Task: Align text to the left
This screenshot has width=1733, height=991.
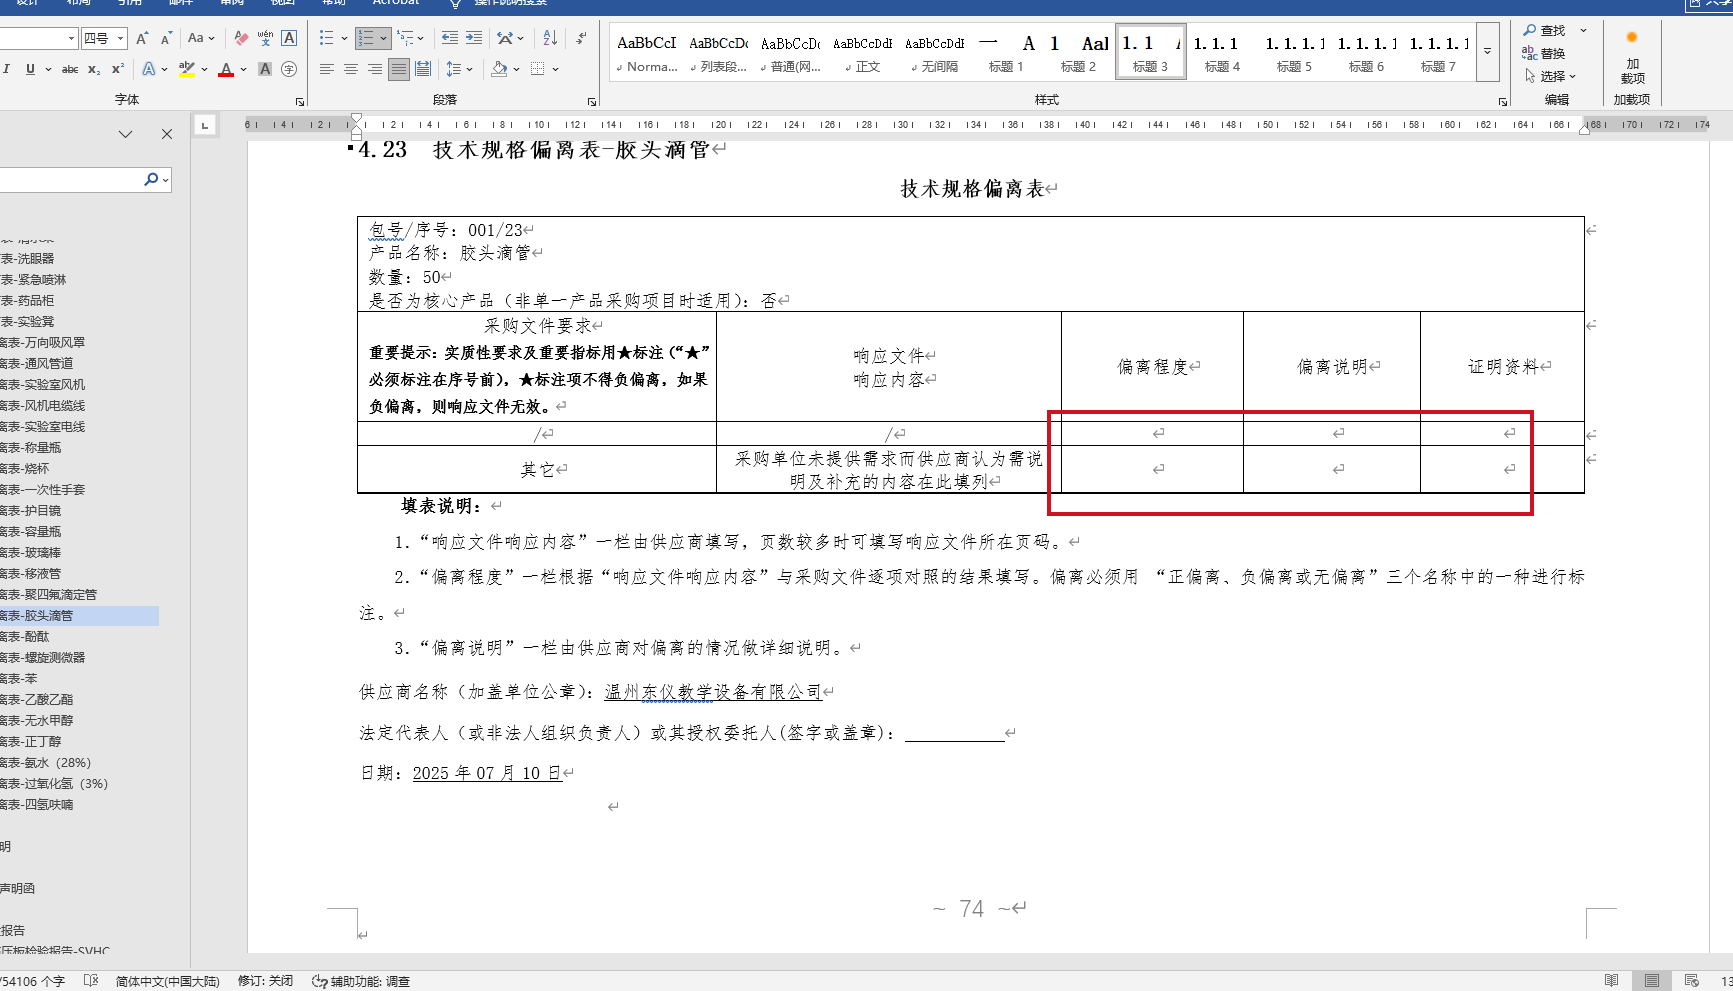Action: pyautogui.click(x=327, y=69)
